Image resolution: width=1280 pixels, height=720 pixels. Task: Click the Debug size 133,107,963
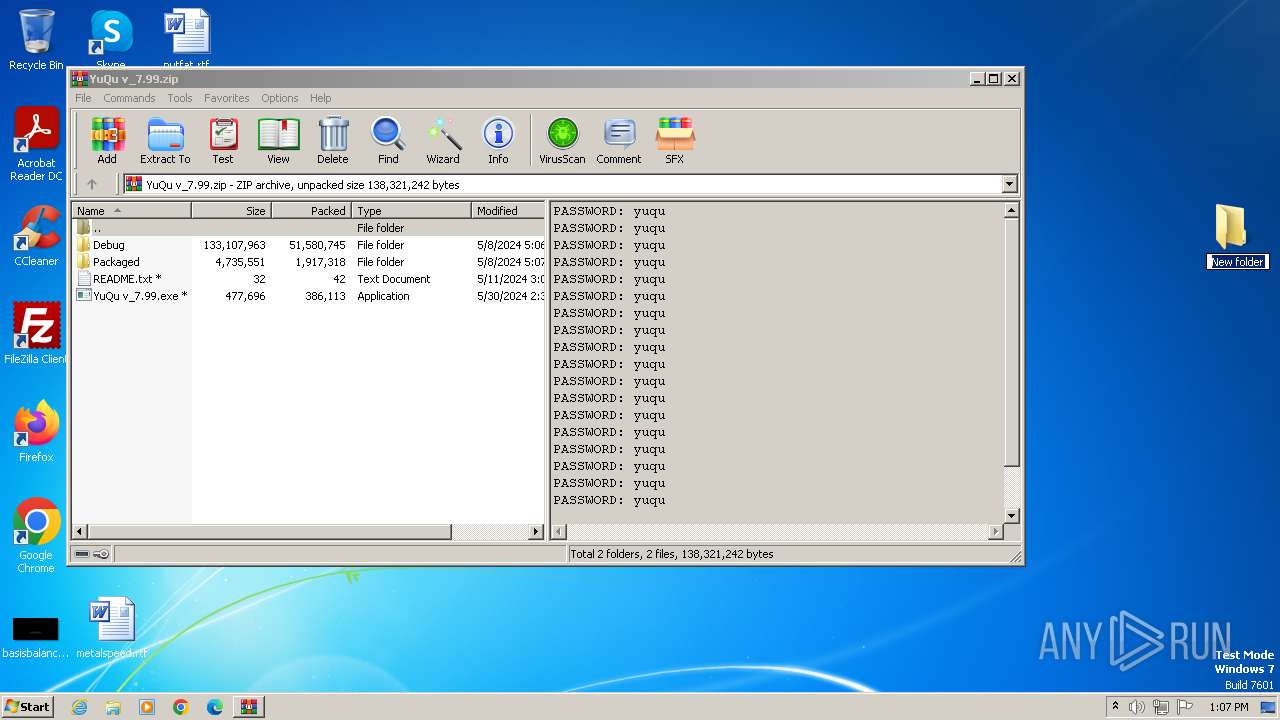click(x=234, y=245)
